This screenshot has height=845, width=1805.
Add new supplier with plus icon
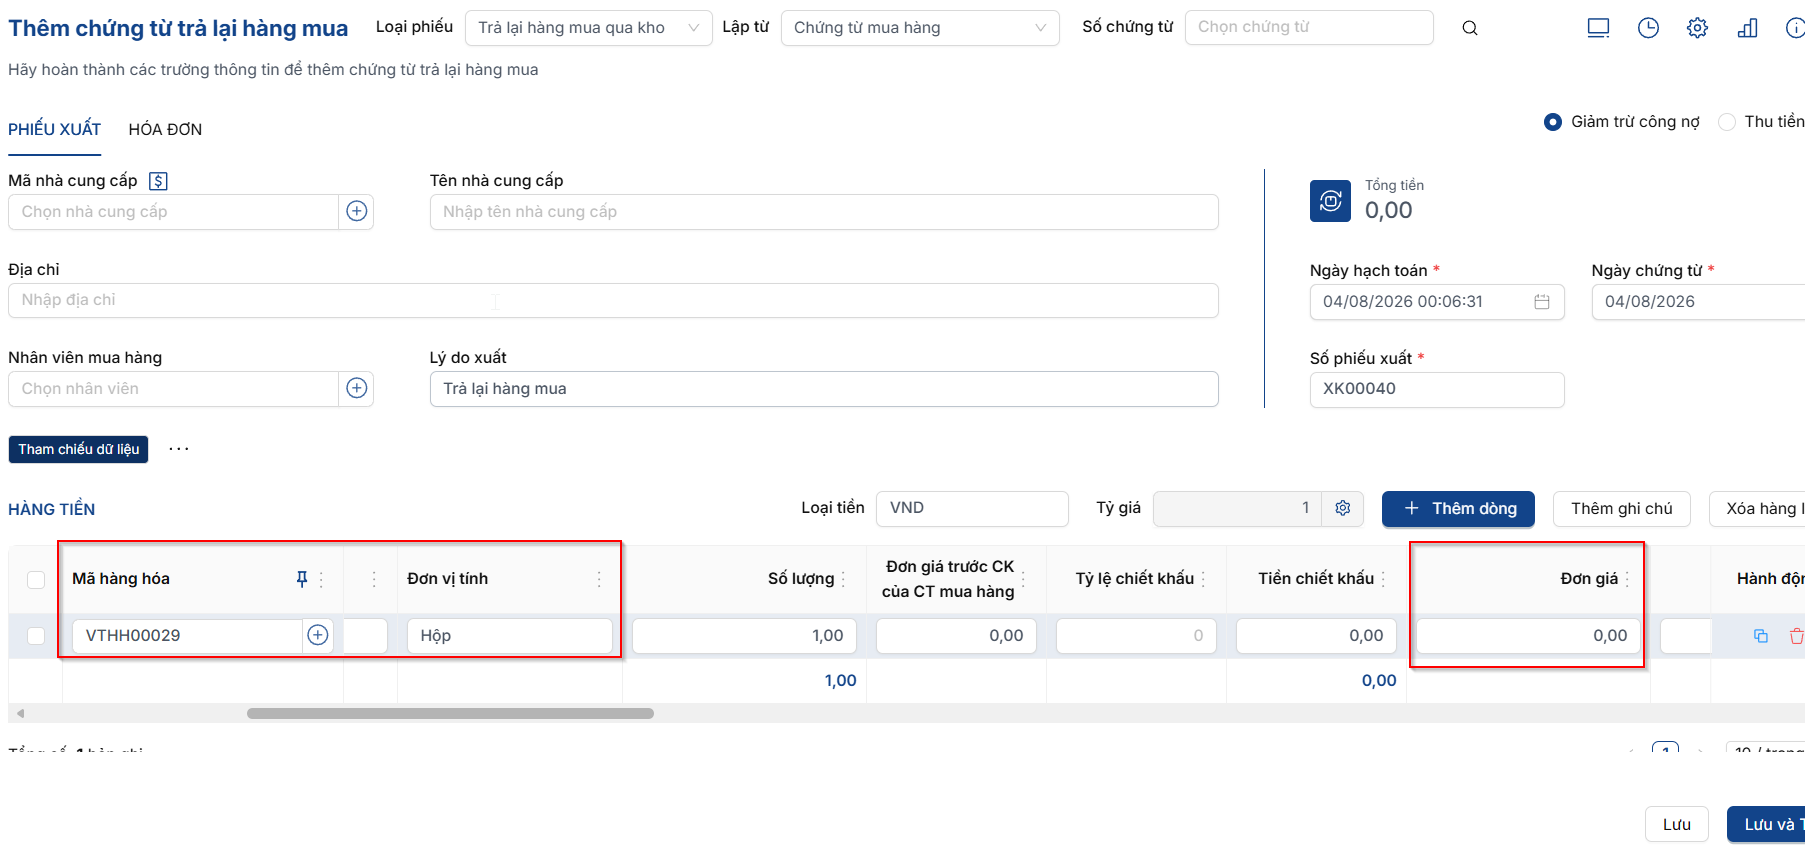click(x=357, y=211)
